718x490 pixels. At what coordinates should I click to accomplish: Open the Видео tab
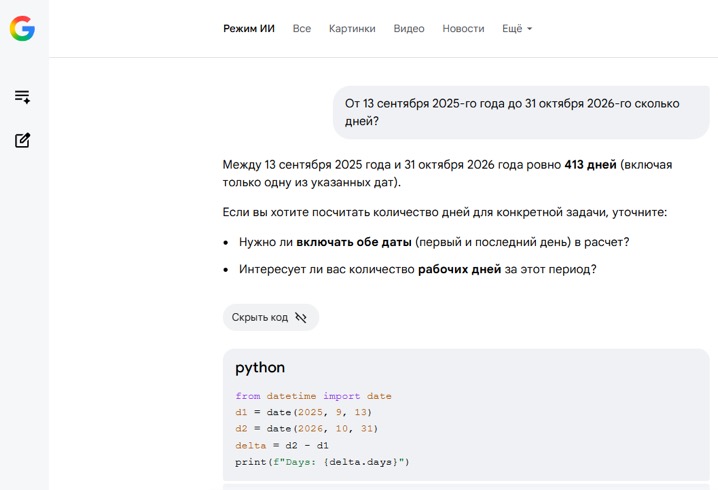pyautogui.click(x=409, y=28)
